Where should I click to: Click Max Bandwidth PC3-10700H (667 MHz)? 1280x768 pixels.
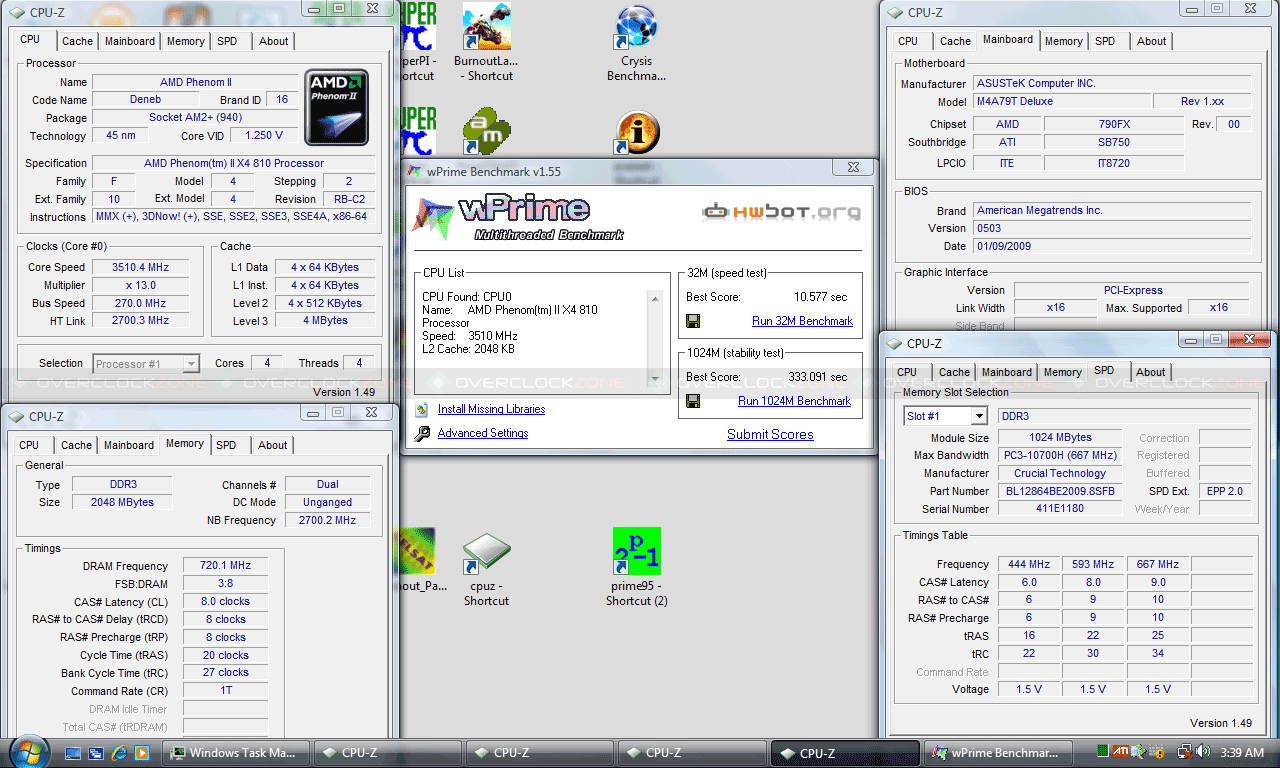coord(1060,455)
